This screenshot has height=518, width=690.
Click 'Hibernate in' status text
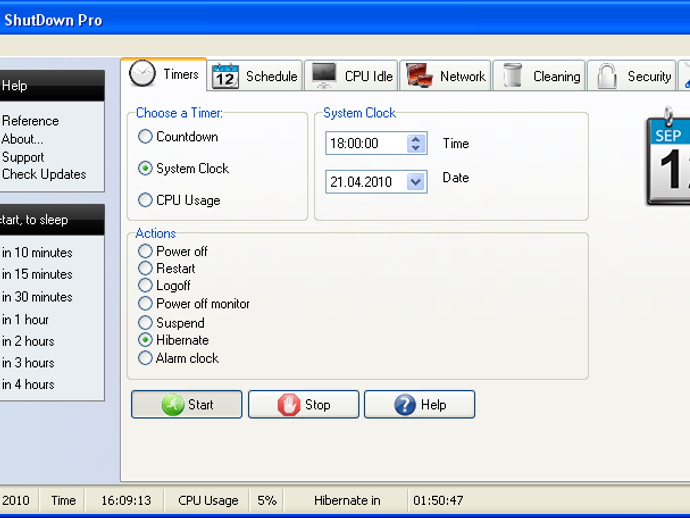click(x=347, y=500)
